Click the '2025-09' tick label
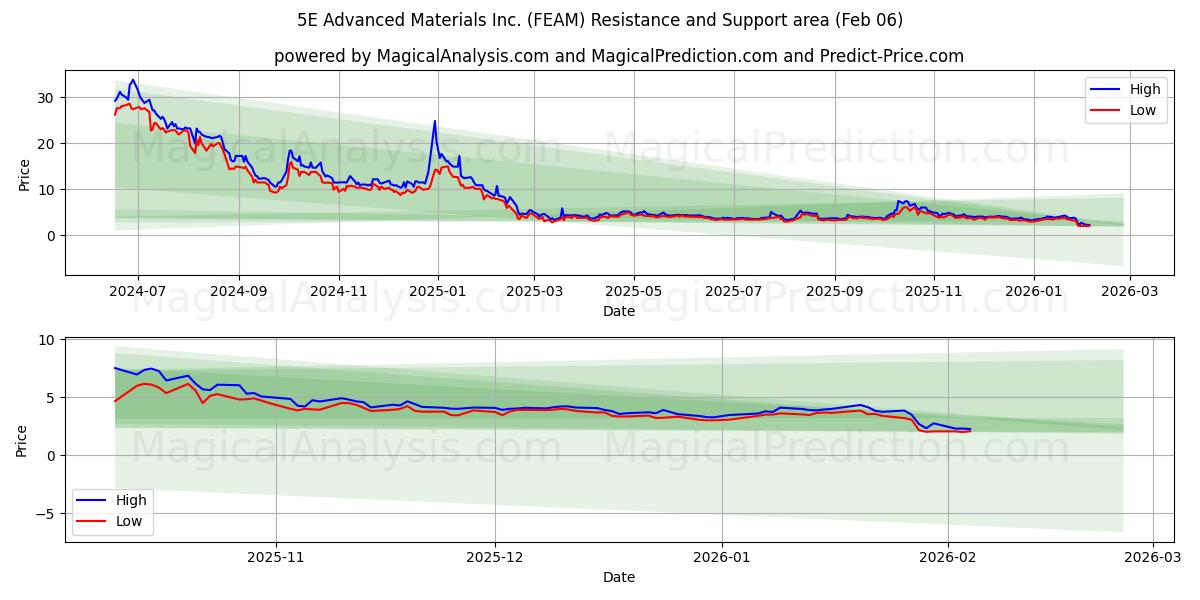 pos(835,291)
